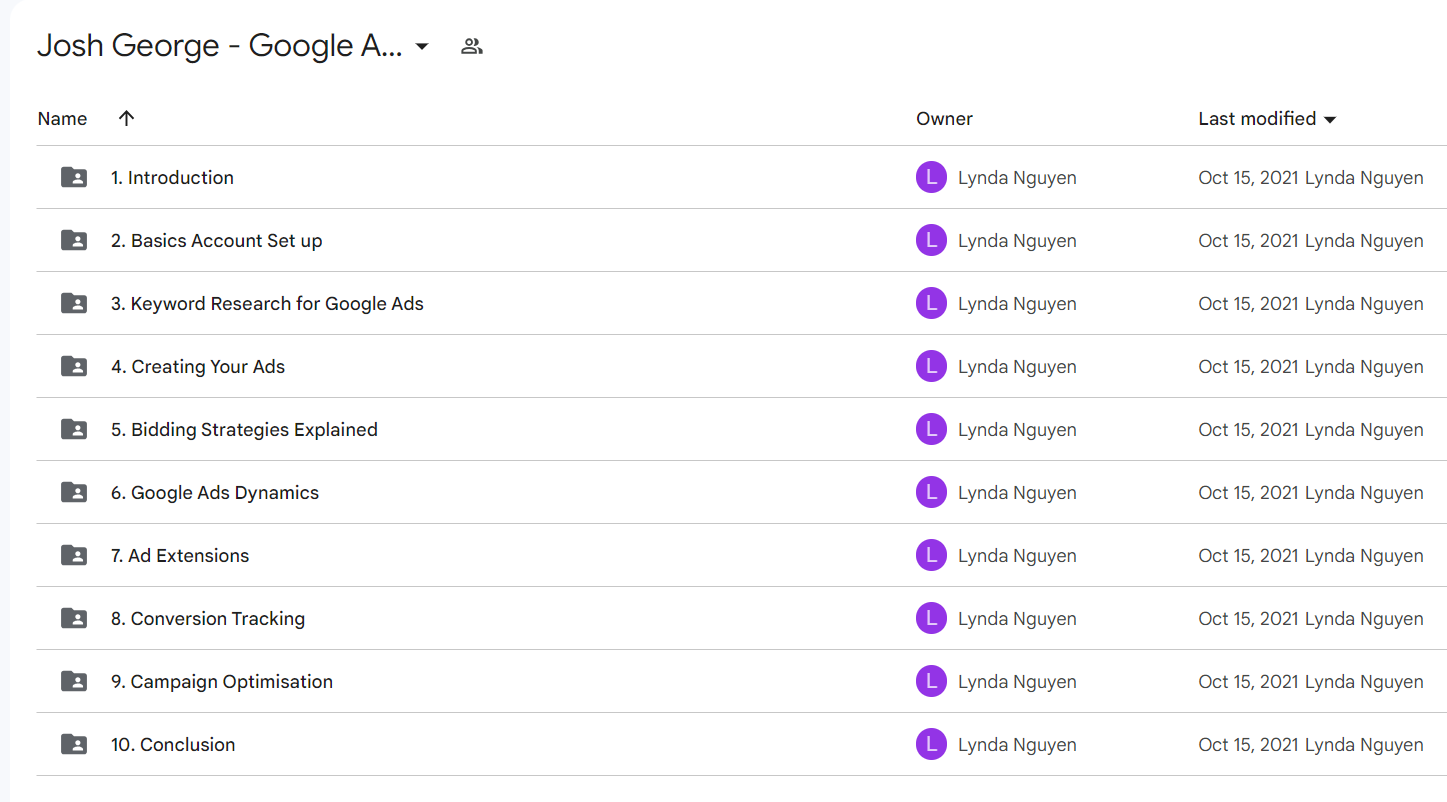
Task: Click the Oct 15, 2021 date in 2. Basics row
Action: click(1249, 241)
